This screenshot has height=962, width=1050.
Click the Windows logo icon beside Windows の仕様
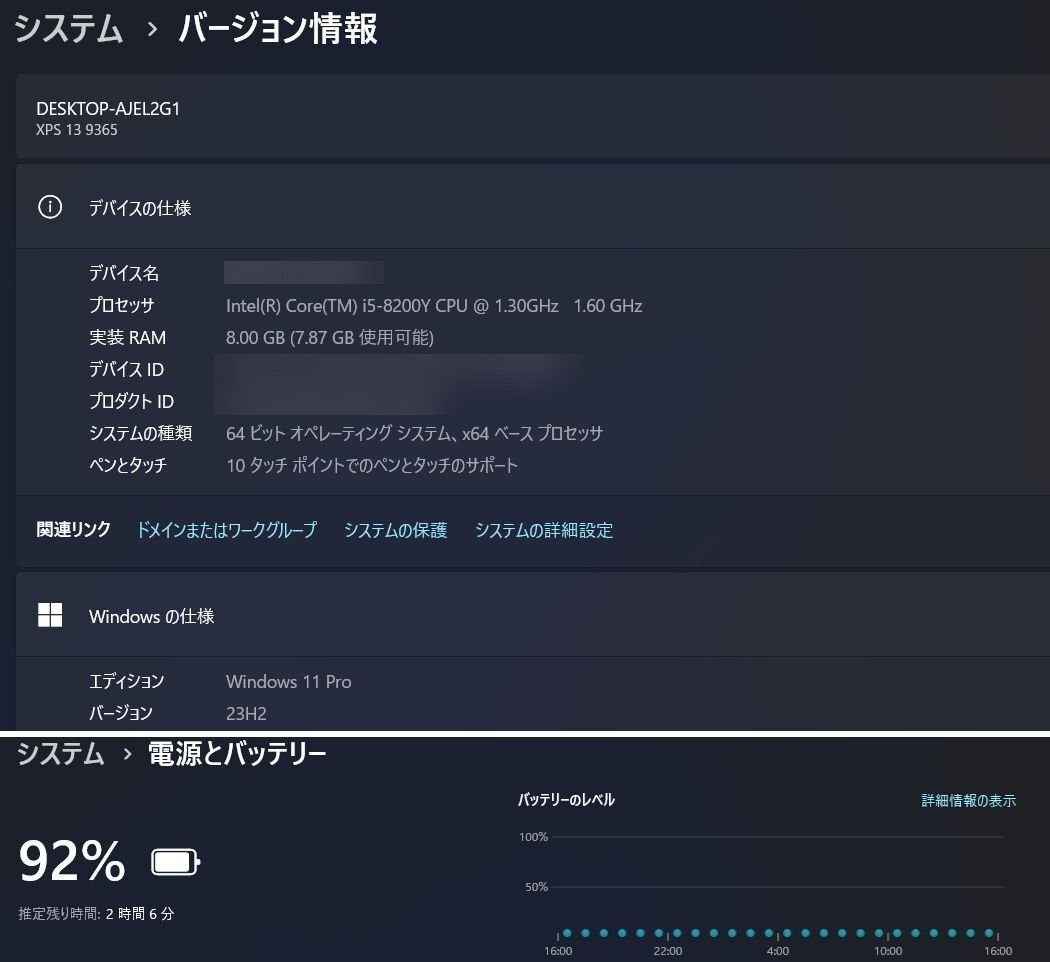(50, 615)
